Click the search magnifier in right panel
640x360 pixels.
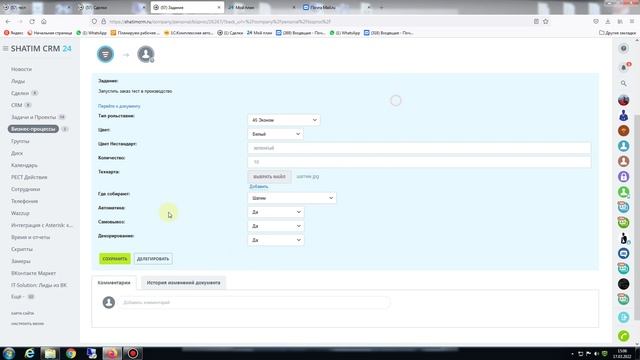tap(623, 84)
